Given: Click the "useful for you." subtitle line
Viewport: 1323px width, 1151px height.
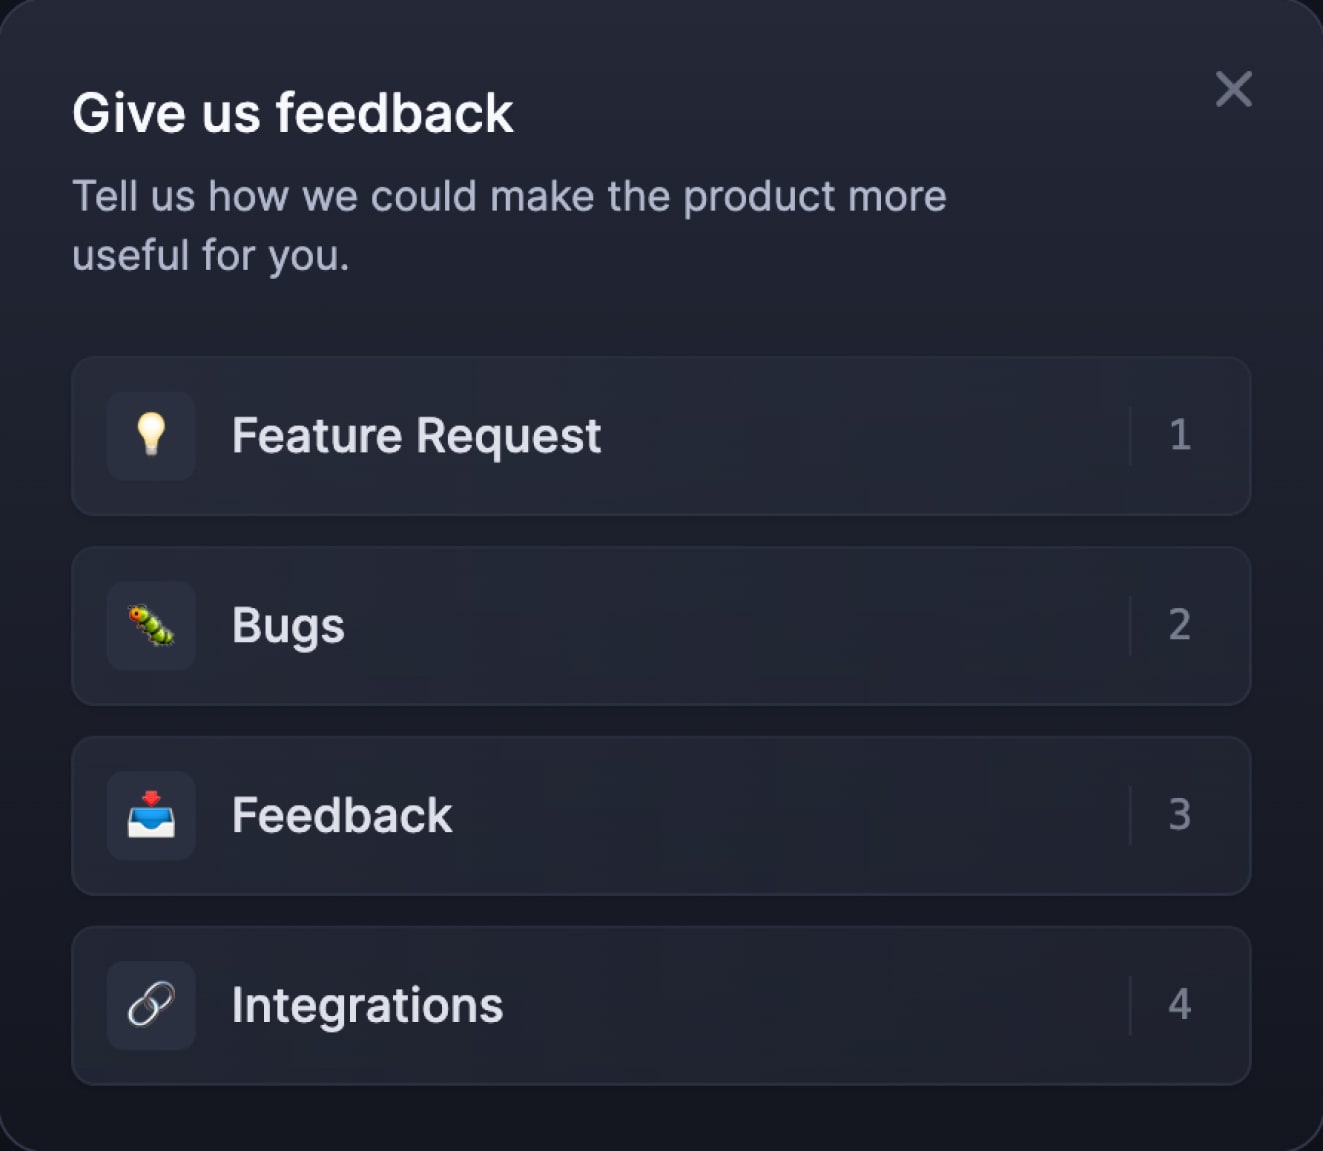Looking at the screenshot, I should (x=211, y=256).
